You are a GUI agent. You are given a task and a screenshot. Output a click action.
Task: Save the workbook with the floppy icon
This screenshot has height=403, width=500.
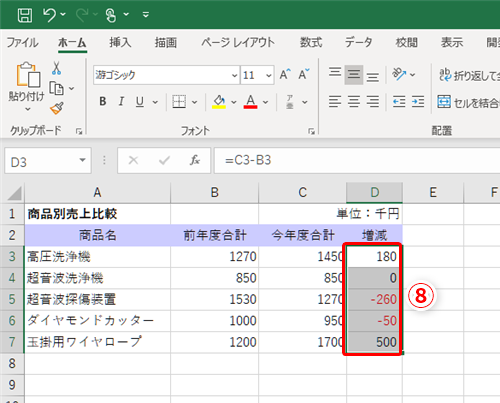[25, 15]
